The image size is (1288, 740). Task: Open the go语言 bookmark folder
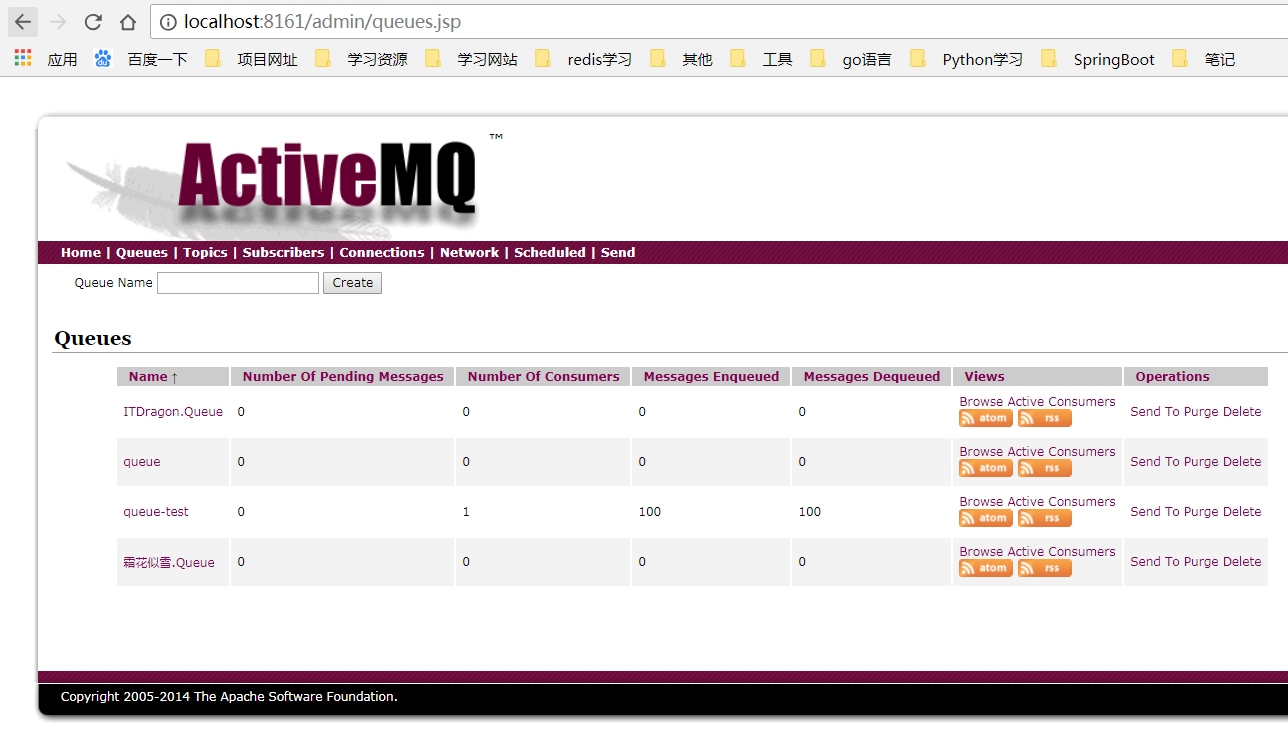(851, 59)
